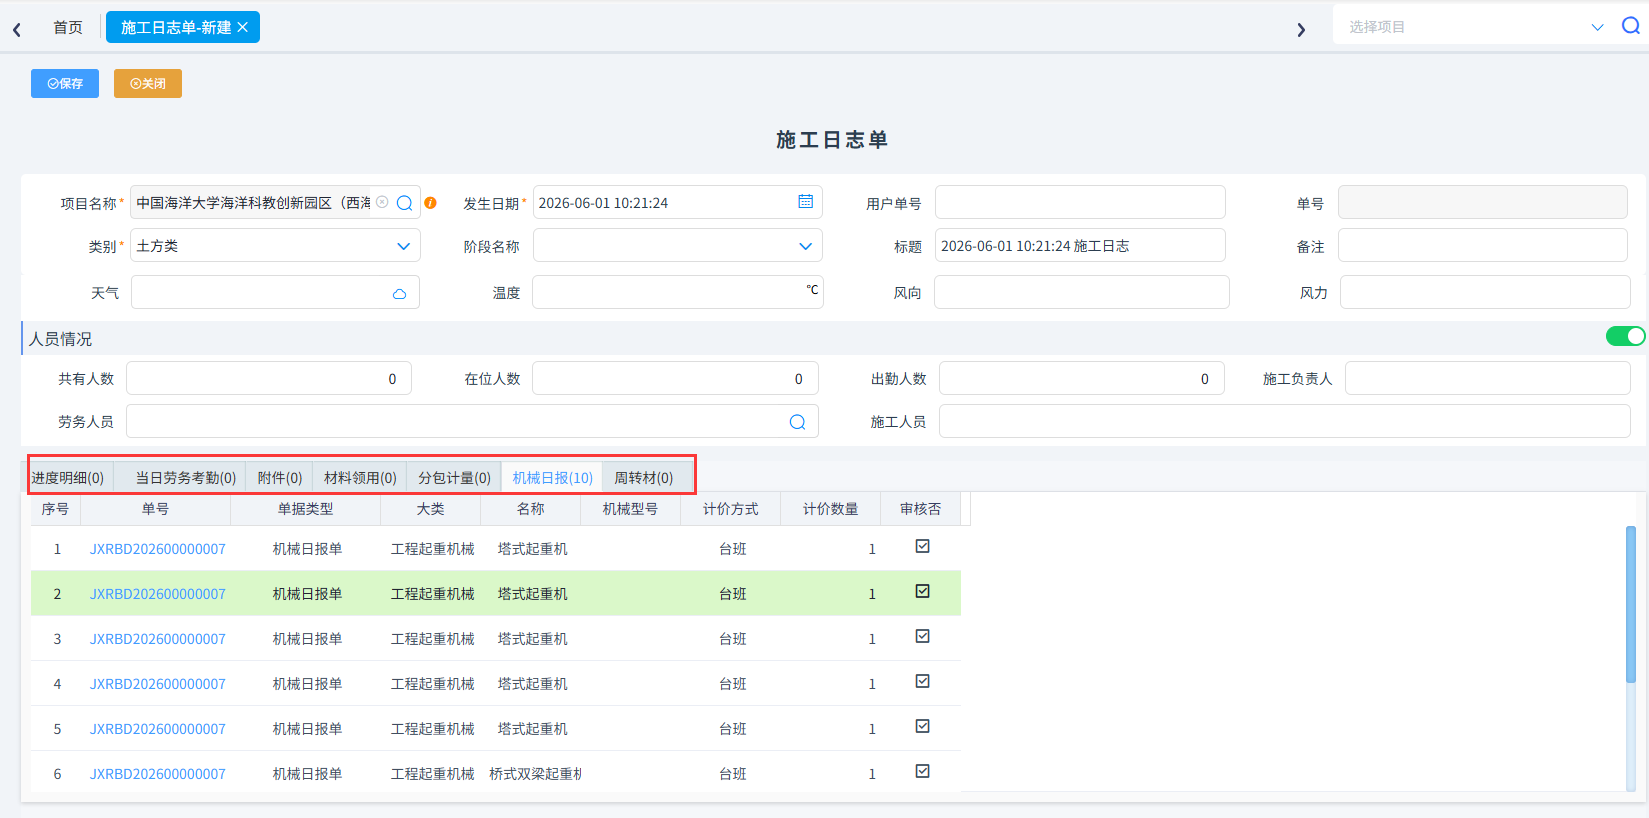Click the 风向 input field
The height and width of the screenshot is (818, 1649).
(x=1082, y=292)
